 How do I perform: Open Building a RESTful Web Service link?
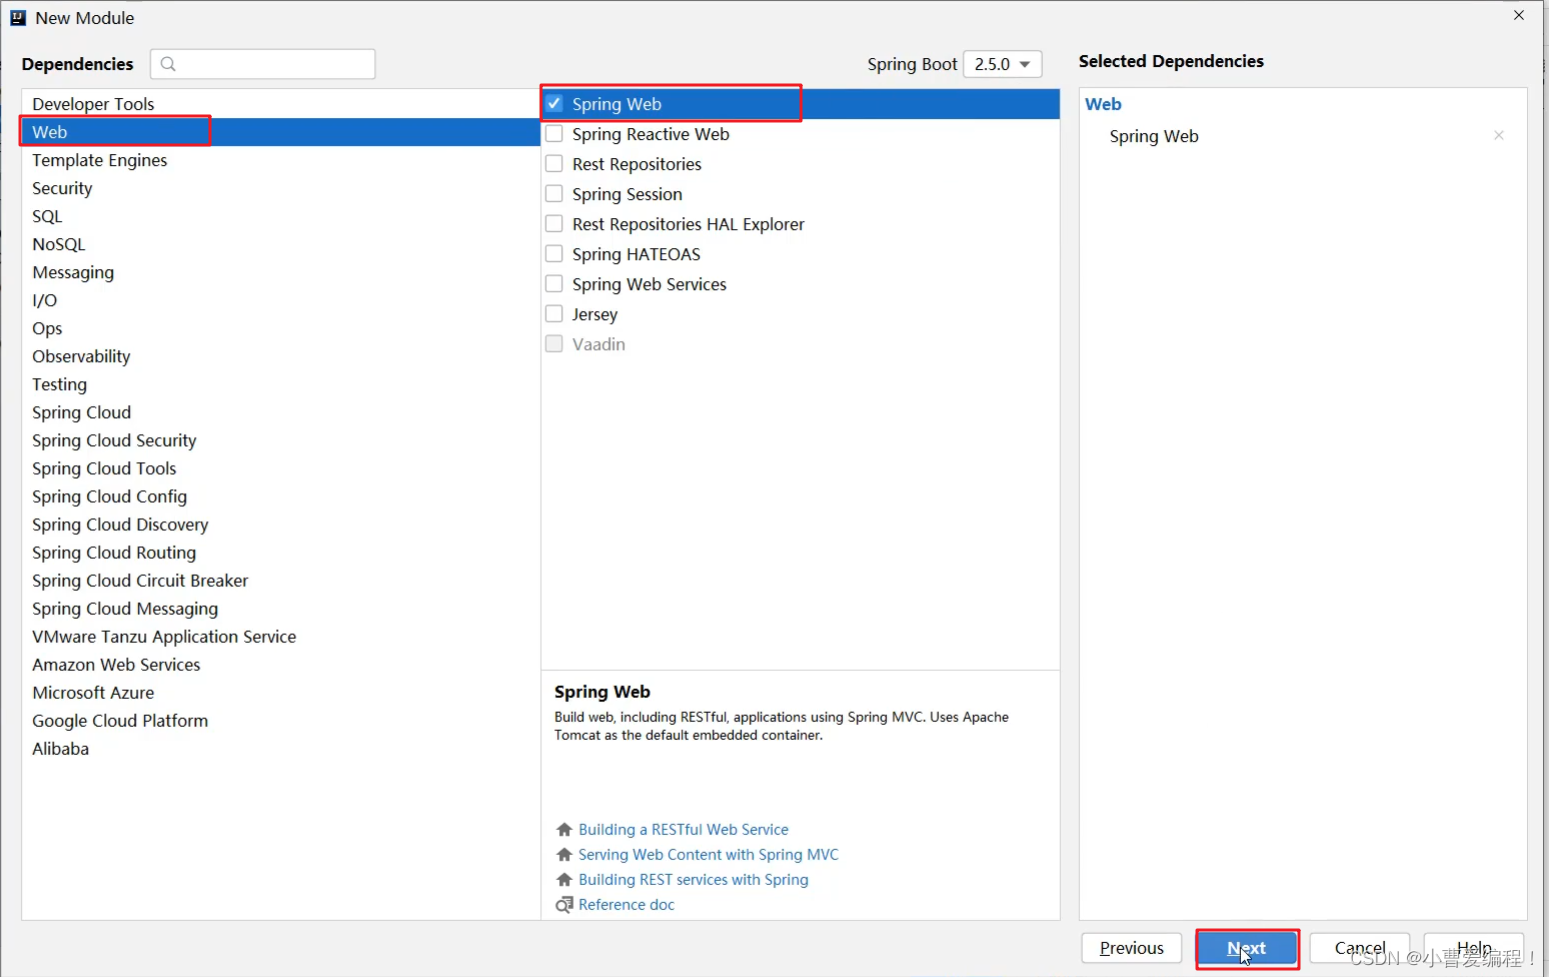(683, 830)
